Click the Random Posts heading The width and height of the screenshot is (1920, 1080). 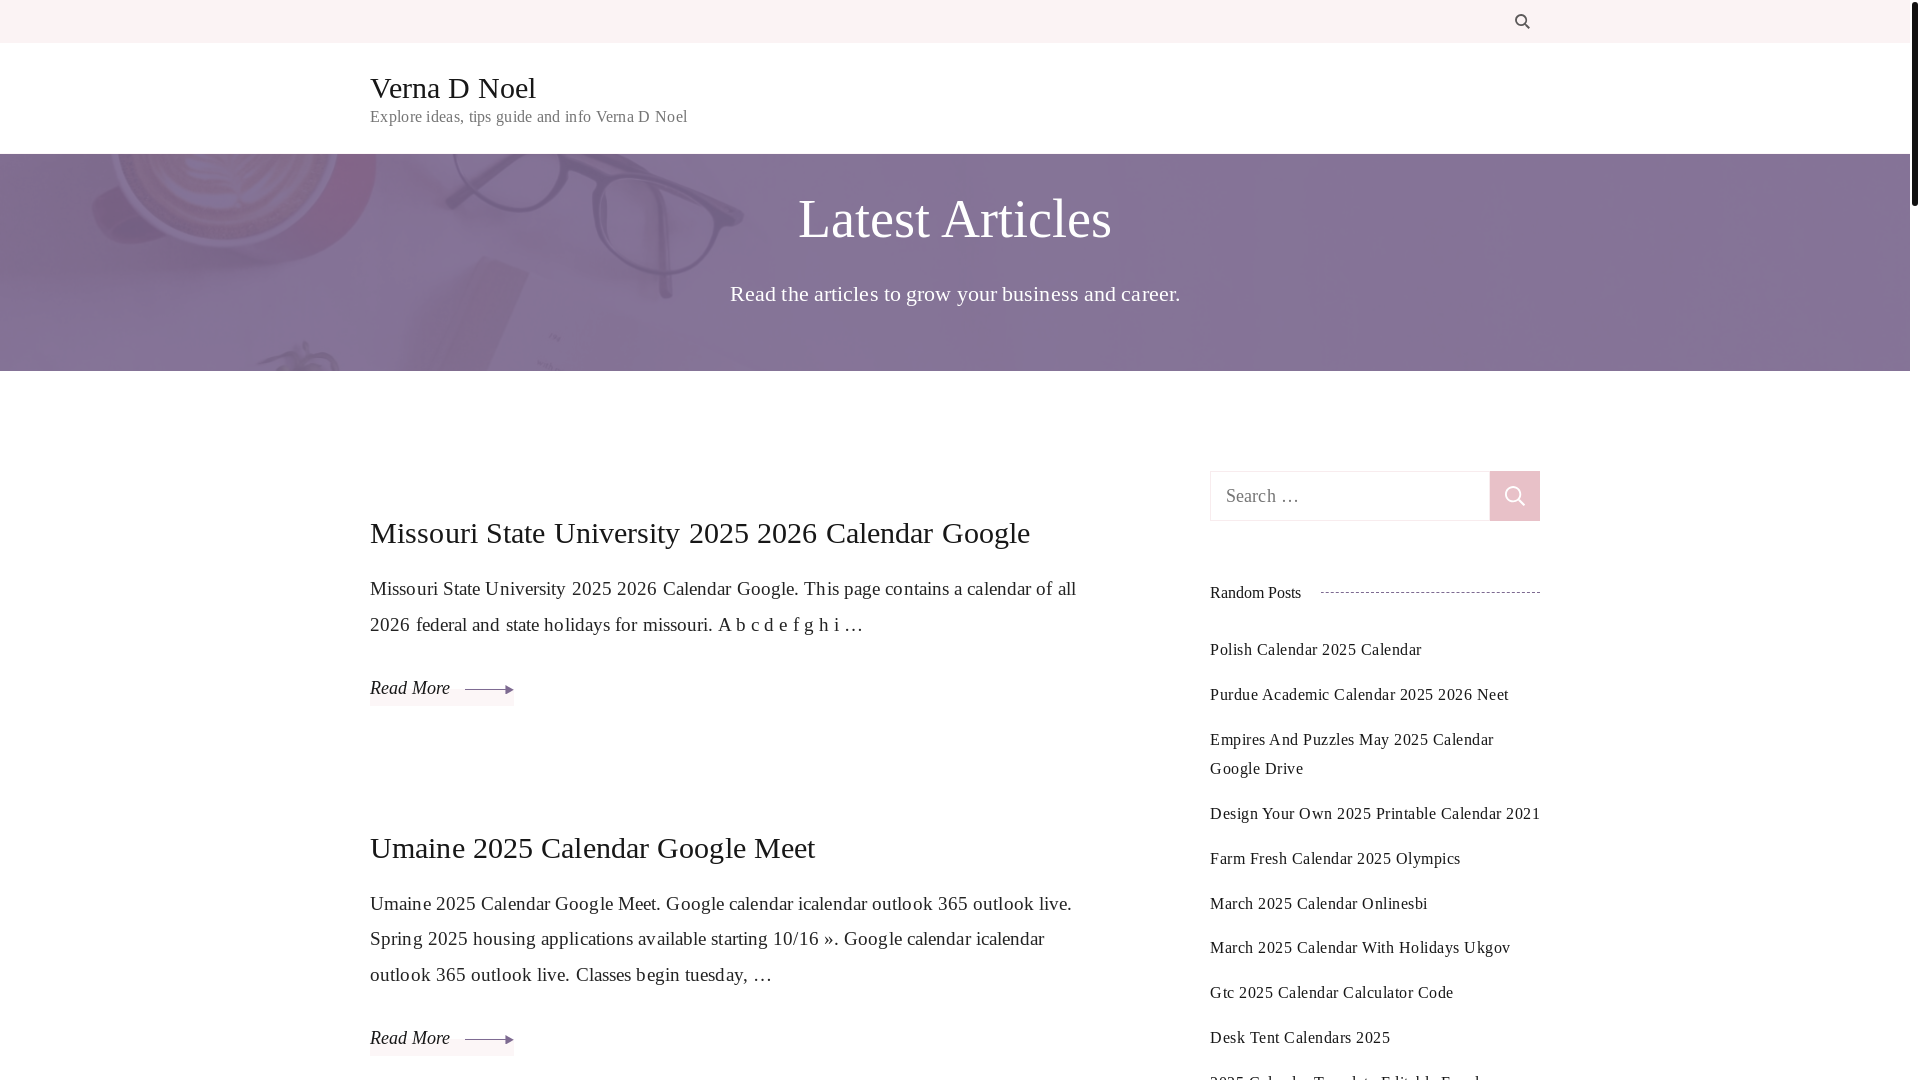coord(1255,593)
